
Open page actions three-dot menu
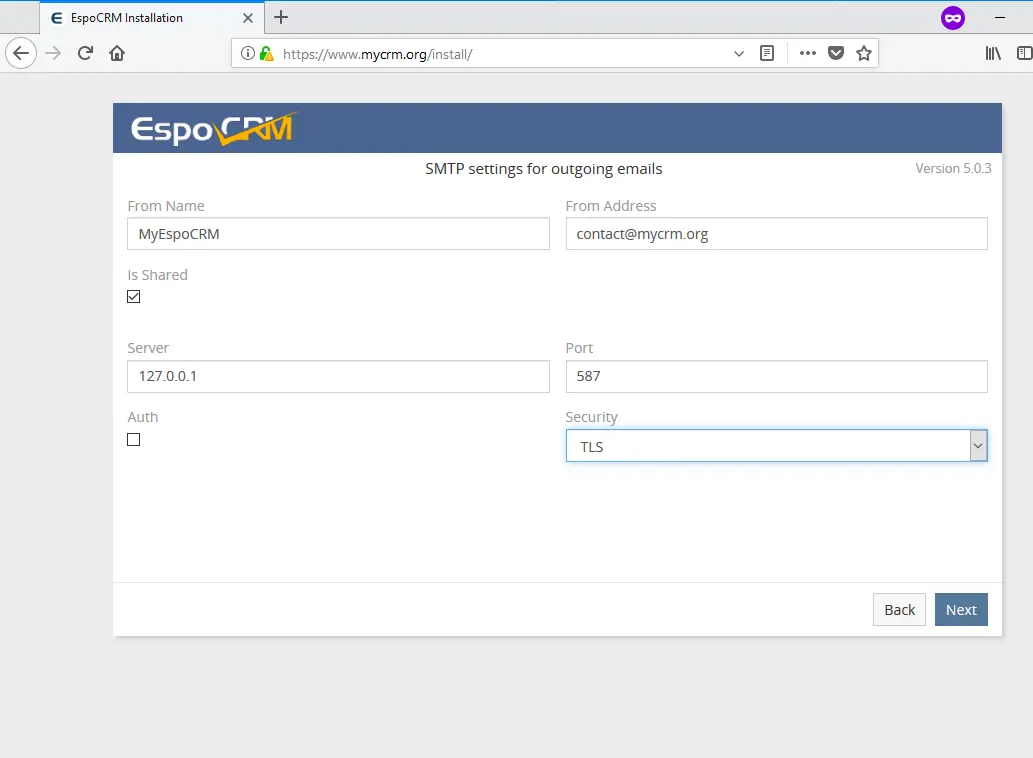click(808, 53)
